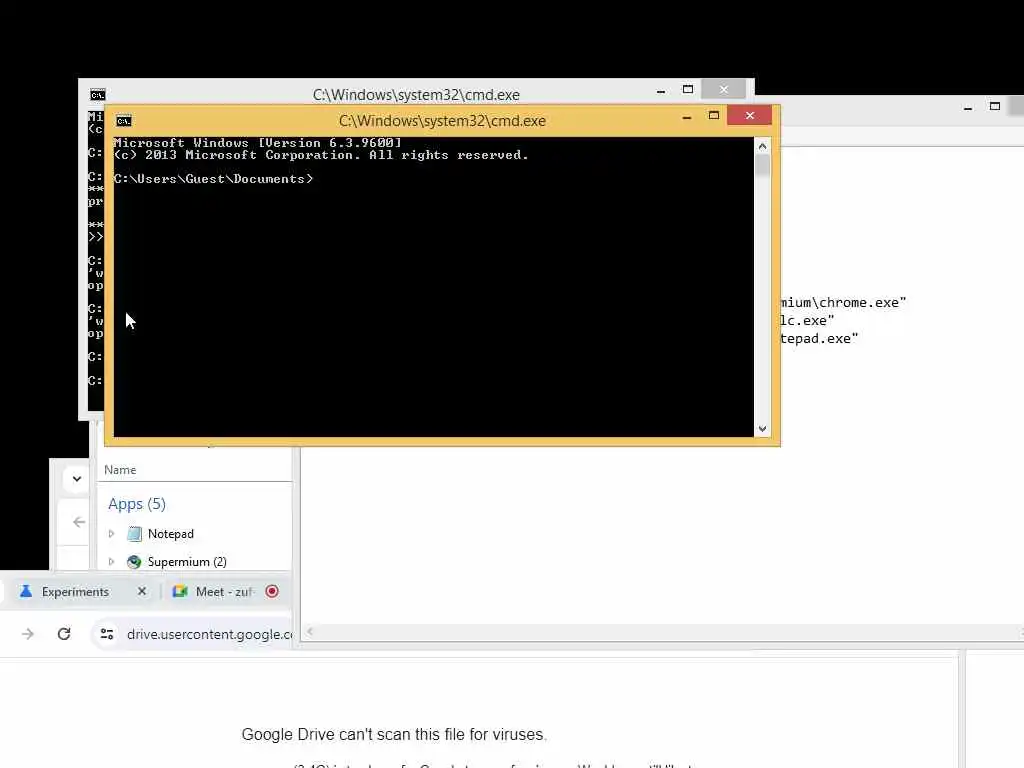Close the Experiments tab
Screen dimensions: 1024x768
(142, 591)
